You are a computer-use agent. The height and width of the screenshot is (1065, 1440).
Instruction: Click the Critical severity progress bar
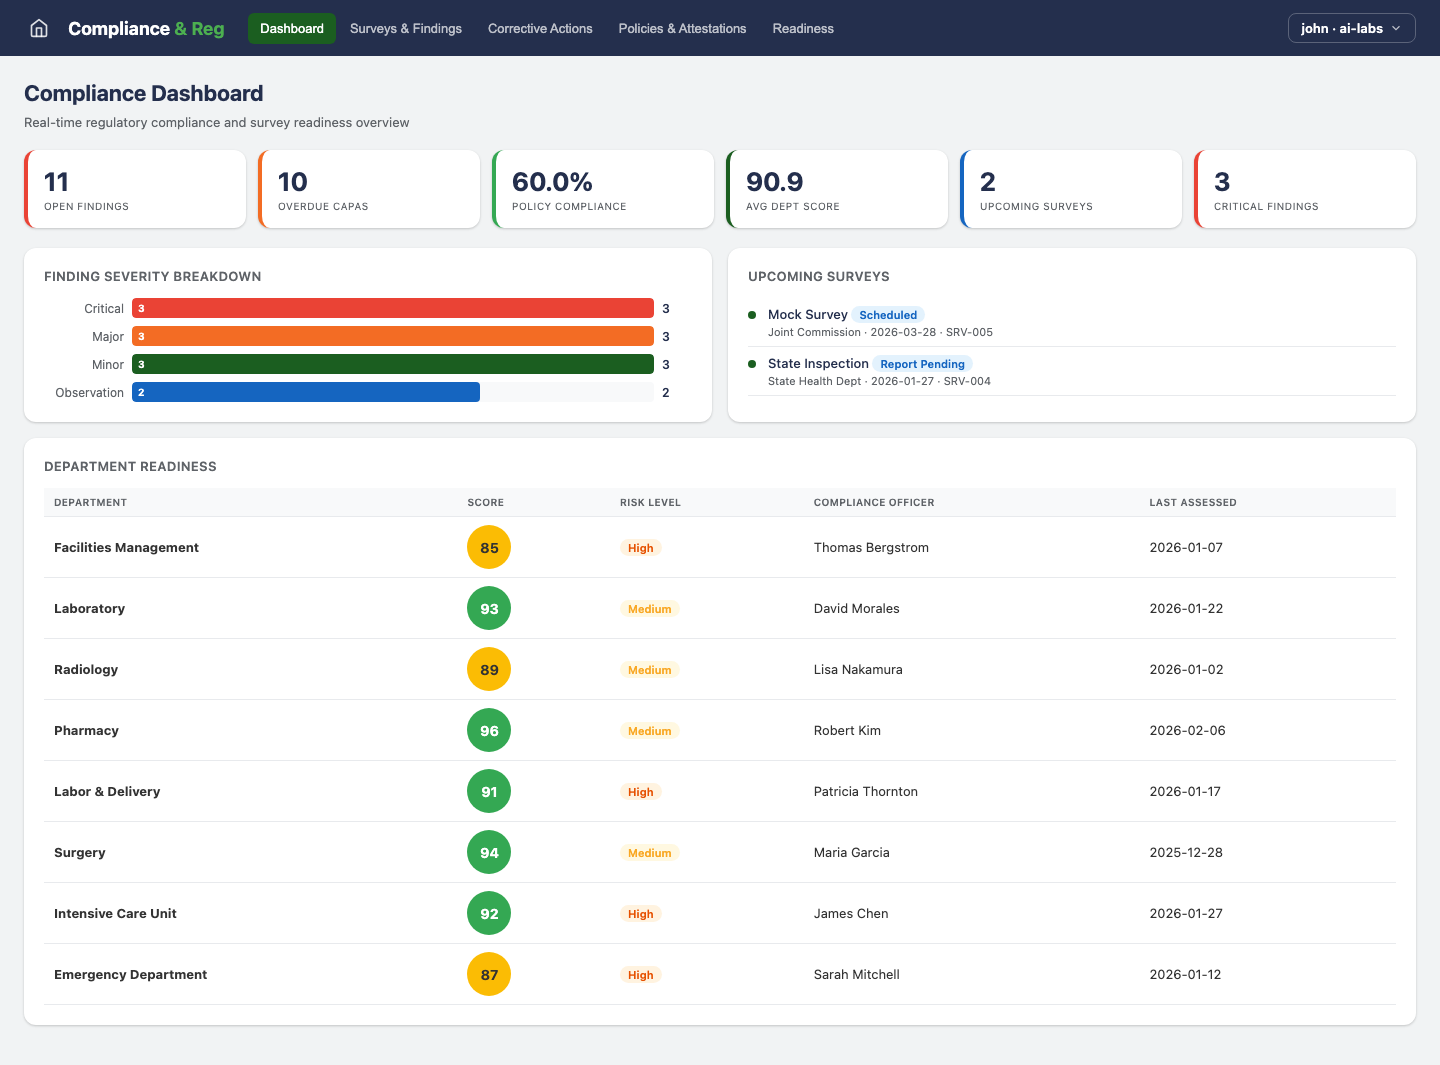pos(393,308)
